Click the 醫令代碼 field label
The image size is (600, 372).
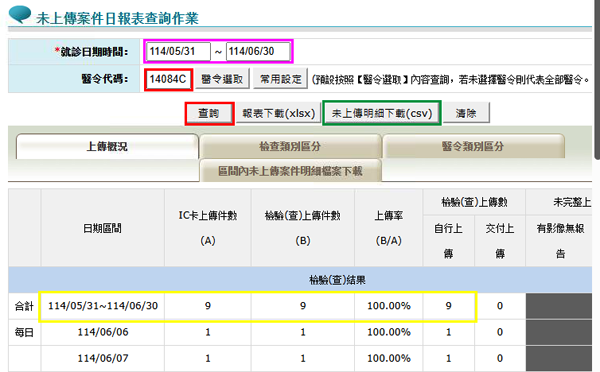click(x=104, y=79)
